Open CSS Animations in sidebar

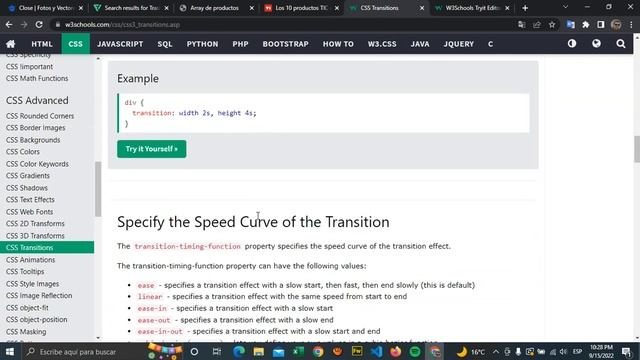(31, 260)
